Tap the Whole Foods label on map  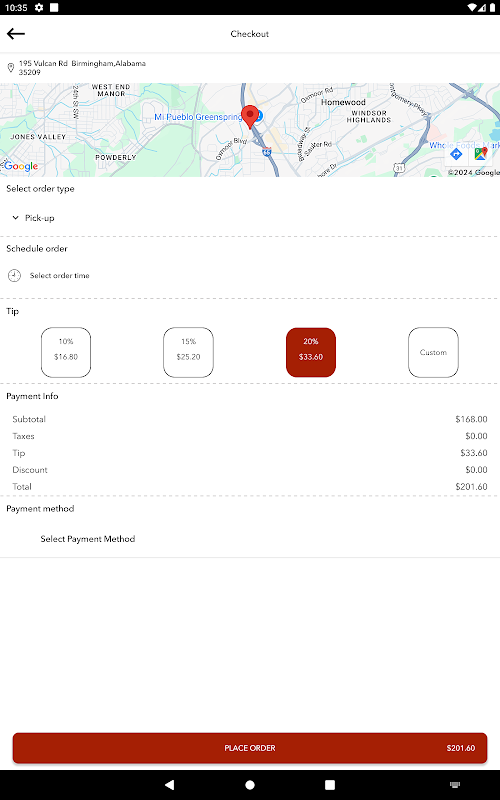(x=464, y=145)
